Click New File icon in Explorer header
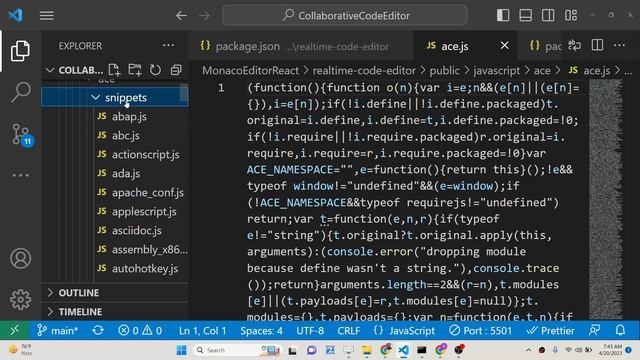 114,70
